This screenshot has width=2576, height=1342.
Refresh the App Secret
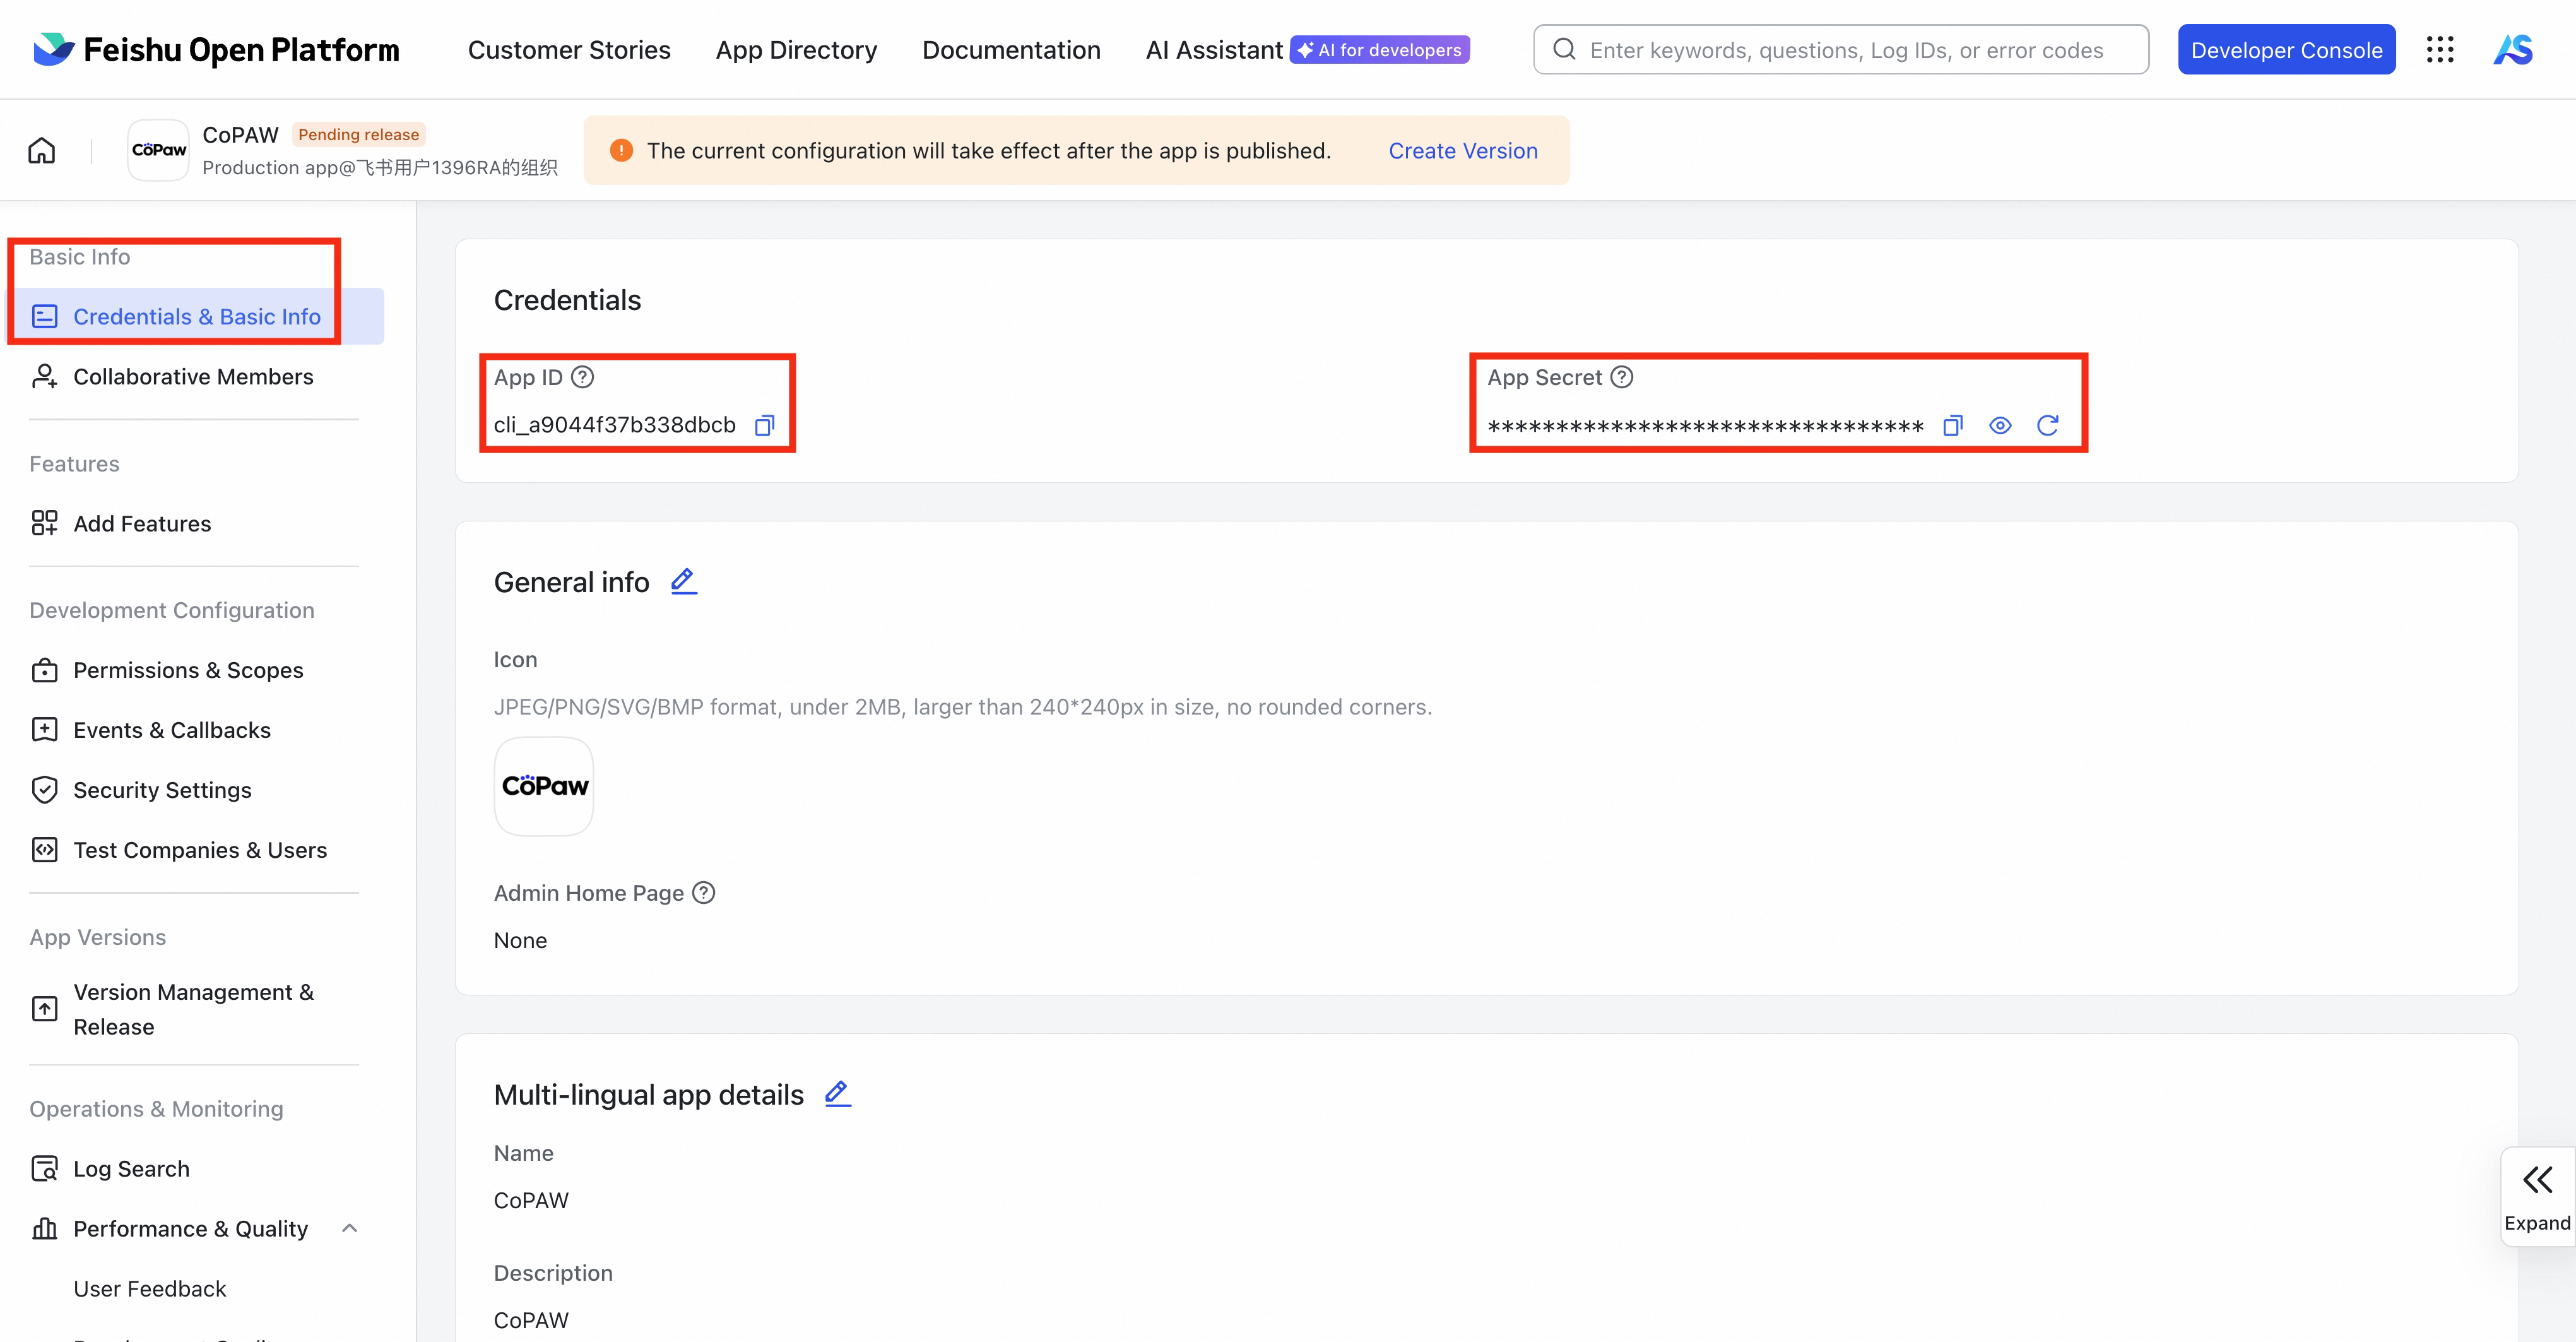tap(2047, 425)
